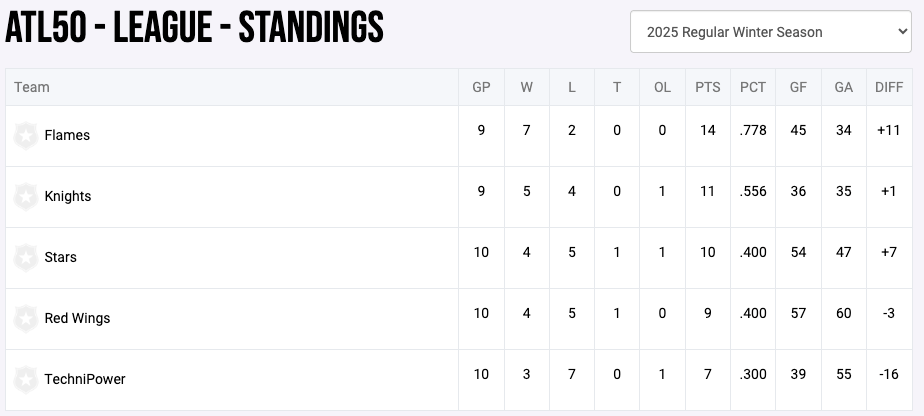
Task: Click the Stars team logo icon
Action: click(x=26, y=258)
